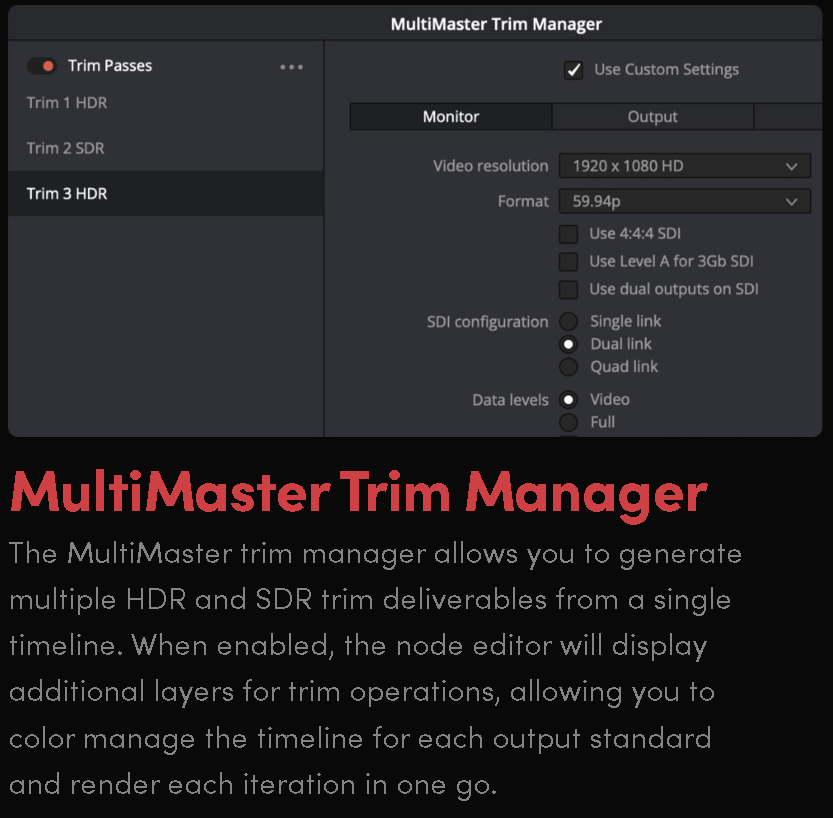833x818 pixels.
Task: Select the Trim 3 HDR pass
Action: click(166, 193)
